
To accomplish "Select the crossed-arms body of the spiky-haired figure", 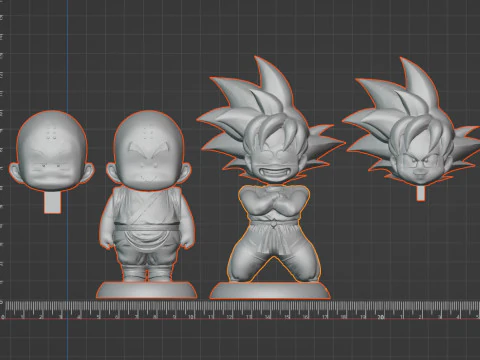I will coord(274,233).
